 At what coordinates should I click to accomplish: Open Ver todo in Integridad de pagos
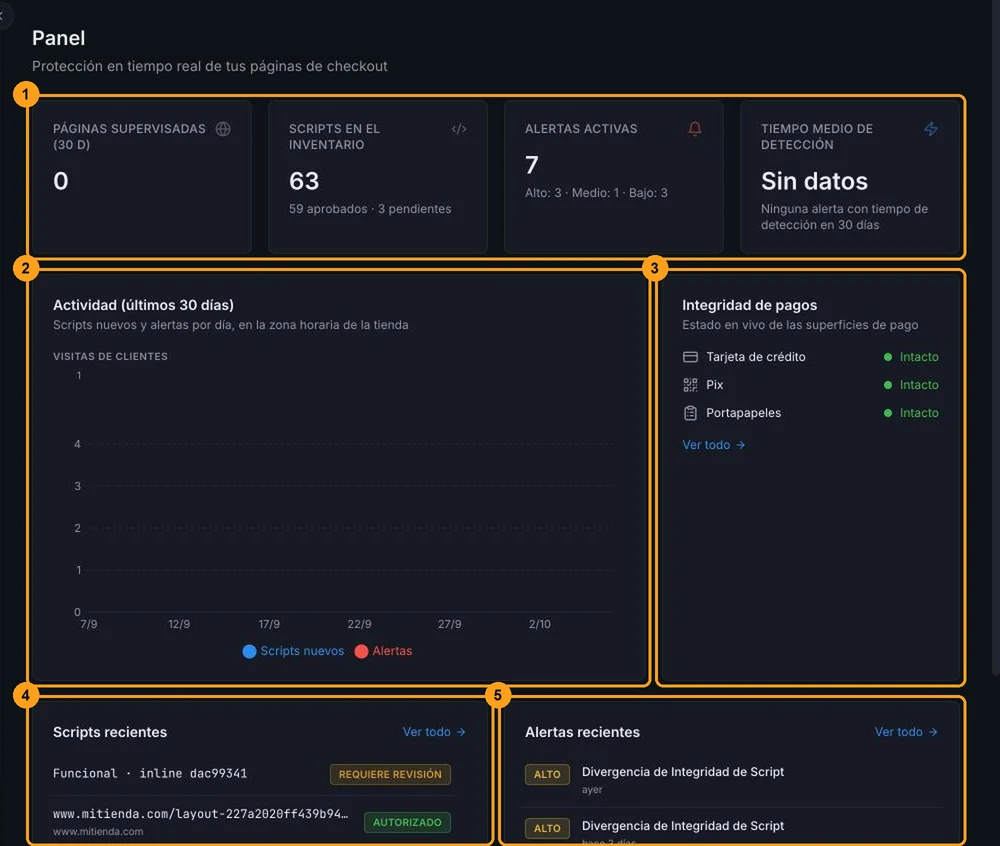coord(714,445)
